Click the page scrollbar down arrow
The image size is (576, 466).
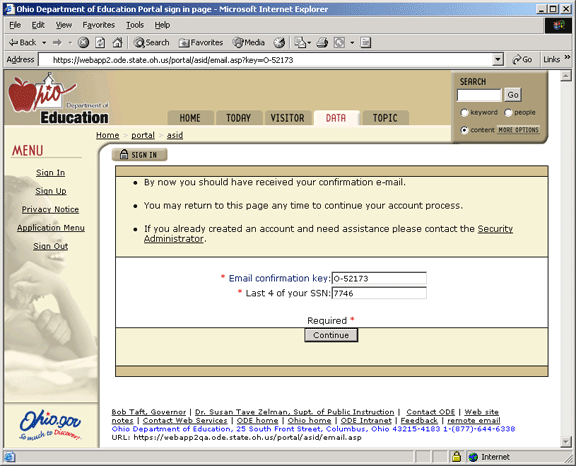click(566, 441)
